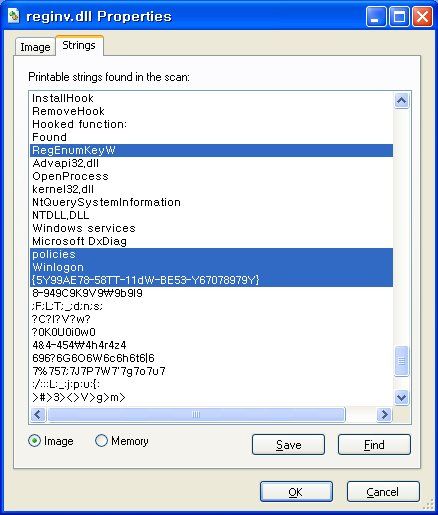438x515 pixels.
Task: Maximize the Properties window
Action: pyautogui.click(x=399, y=16)
